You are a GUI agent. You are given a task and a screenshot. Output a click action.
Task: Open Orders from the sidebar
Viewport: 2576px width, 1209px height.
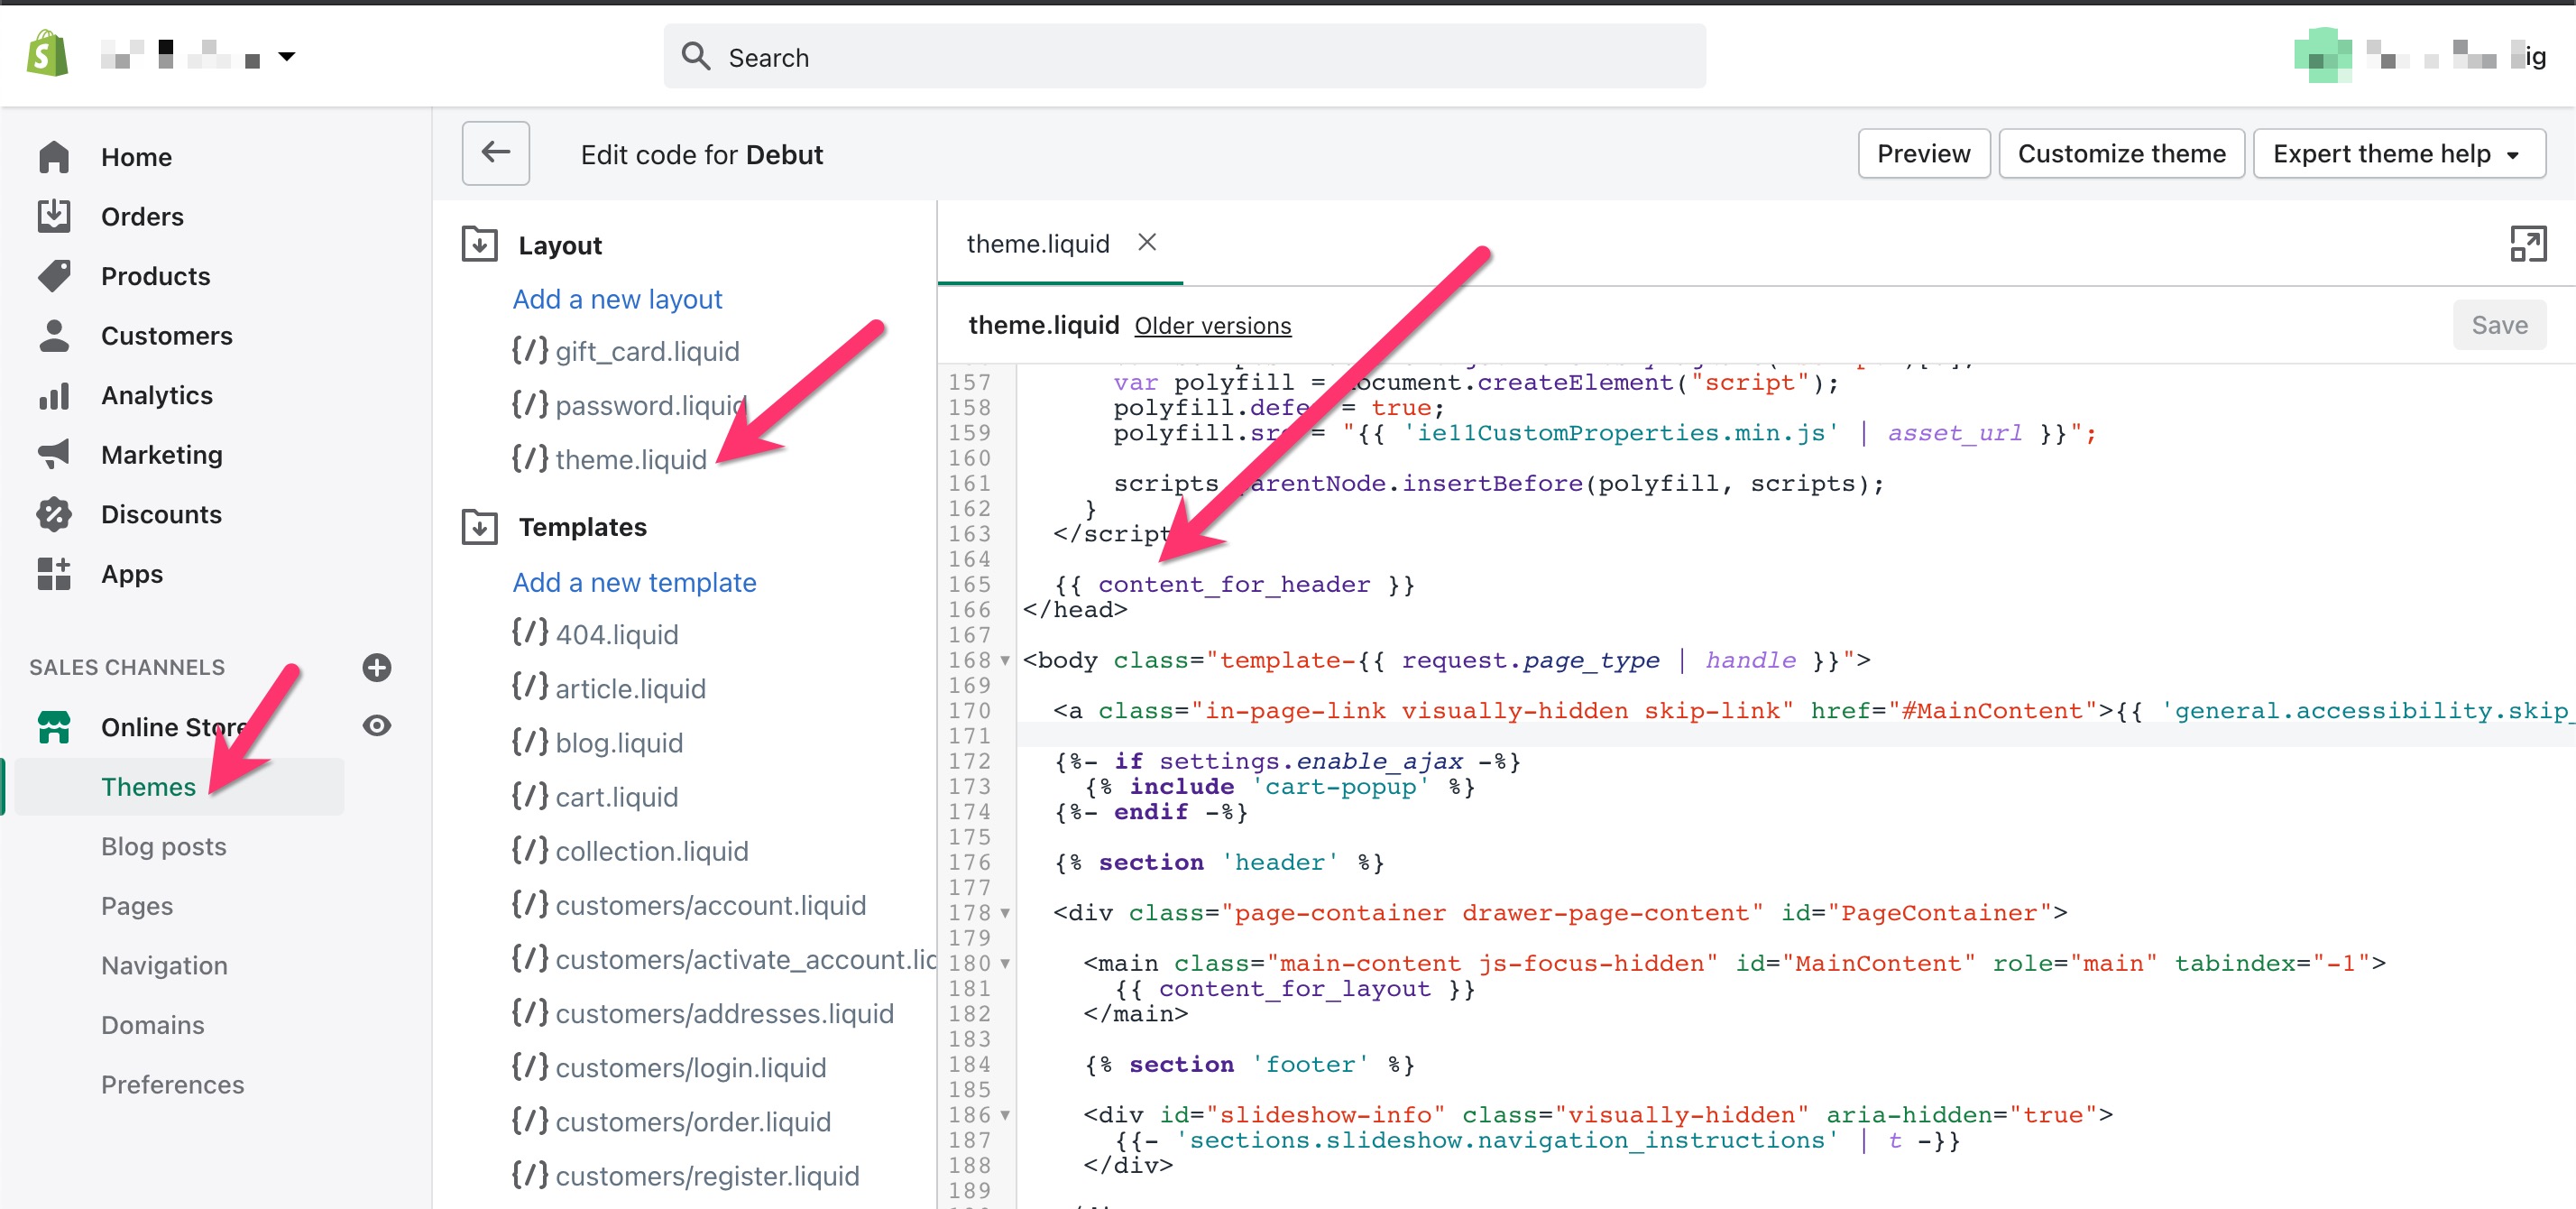click(141, 216)
